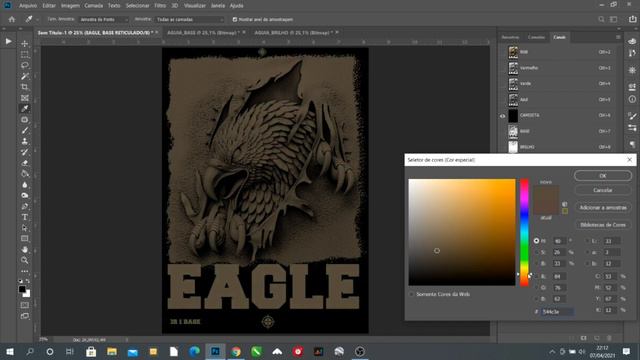Select the Horizontal Type tool
The image size is (640, 360).
click(25, 217)
